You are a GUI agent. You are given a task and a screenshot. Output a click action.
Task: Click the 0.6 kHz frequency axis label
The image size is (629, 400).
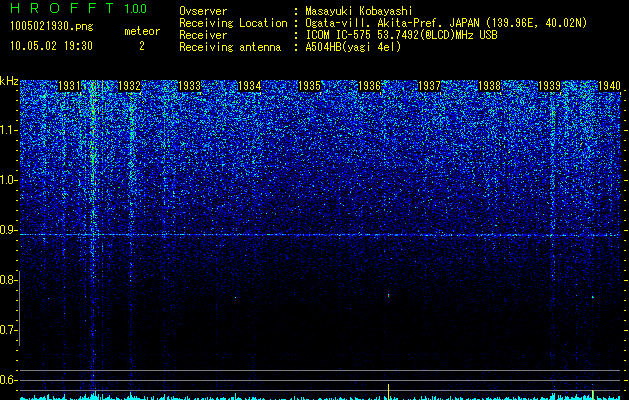pos(8,380)
